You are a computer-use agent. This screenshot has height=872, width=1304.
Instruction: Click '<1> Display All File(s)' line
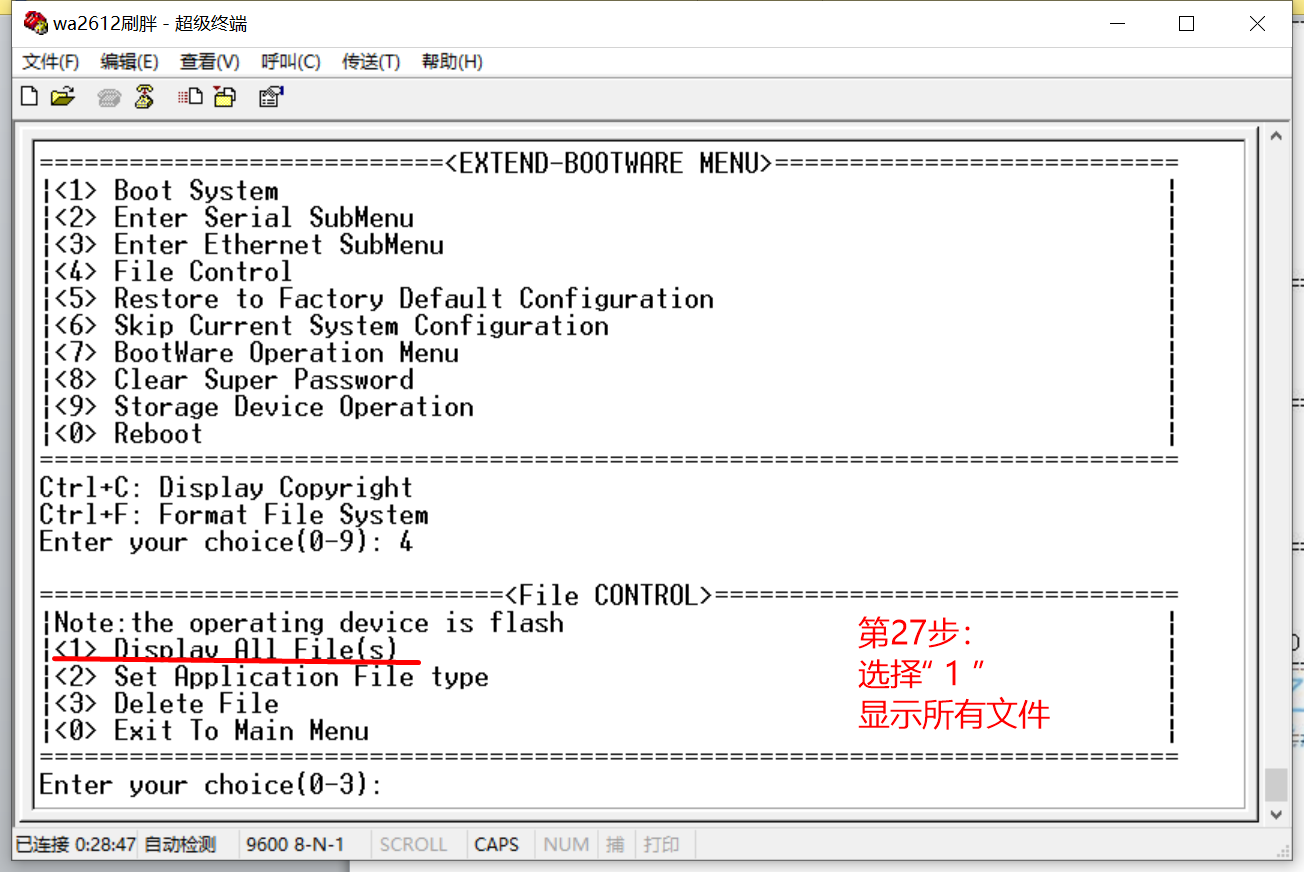[226, 650]
